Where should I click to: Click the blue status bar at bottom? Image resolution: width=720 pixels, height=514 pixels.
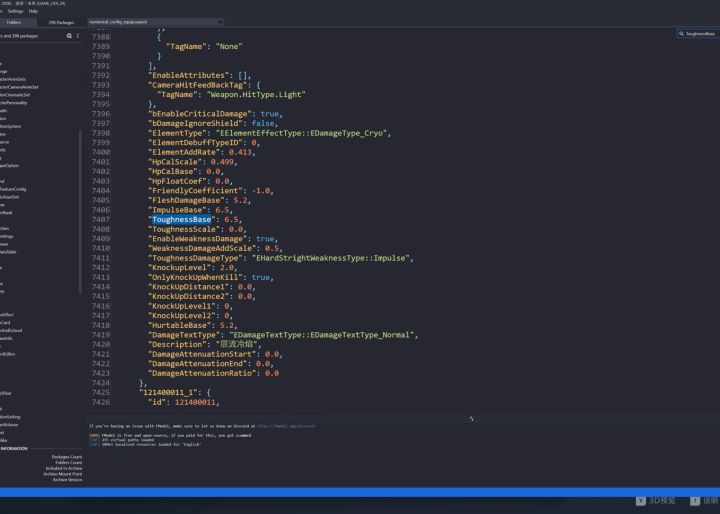pyautogui.click(x=360, y=491)
